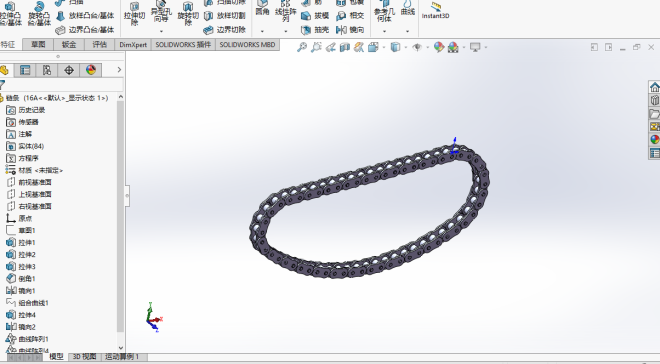Screen dimensions: 660x364
Task: Click the 旋转凸台/基体 revolved boss tool
Action: 39,14
